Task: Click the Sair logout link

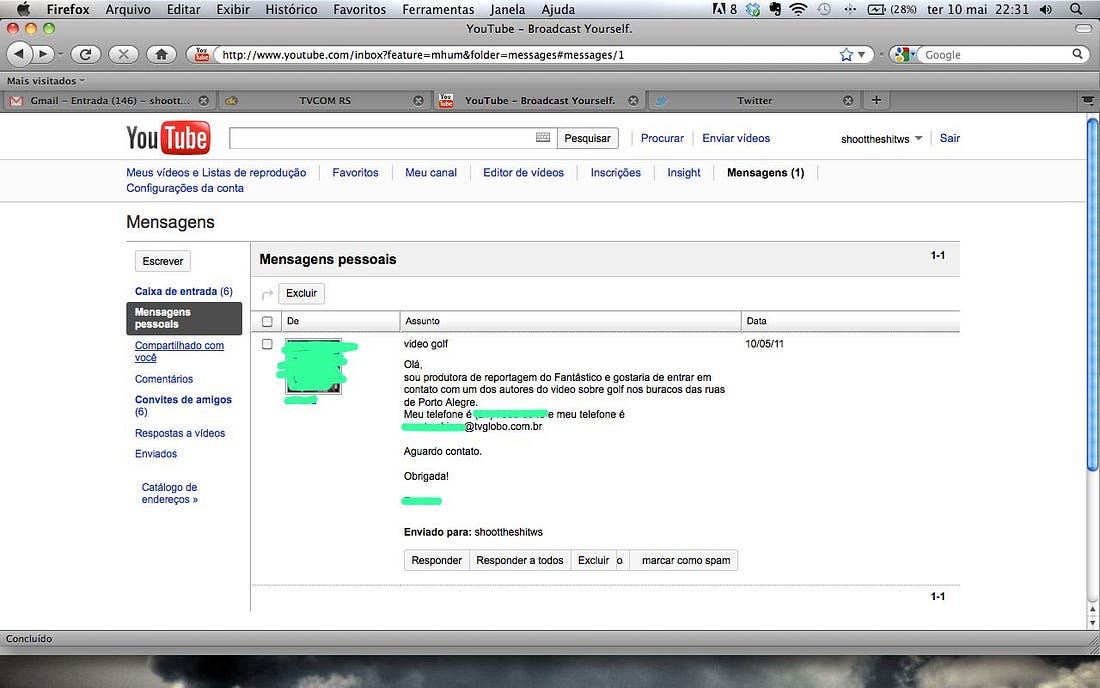Action: coord(949,138)
